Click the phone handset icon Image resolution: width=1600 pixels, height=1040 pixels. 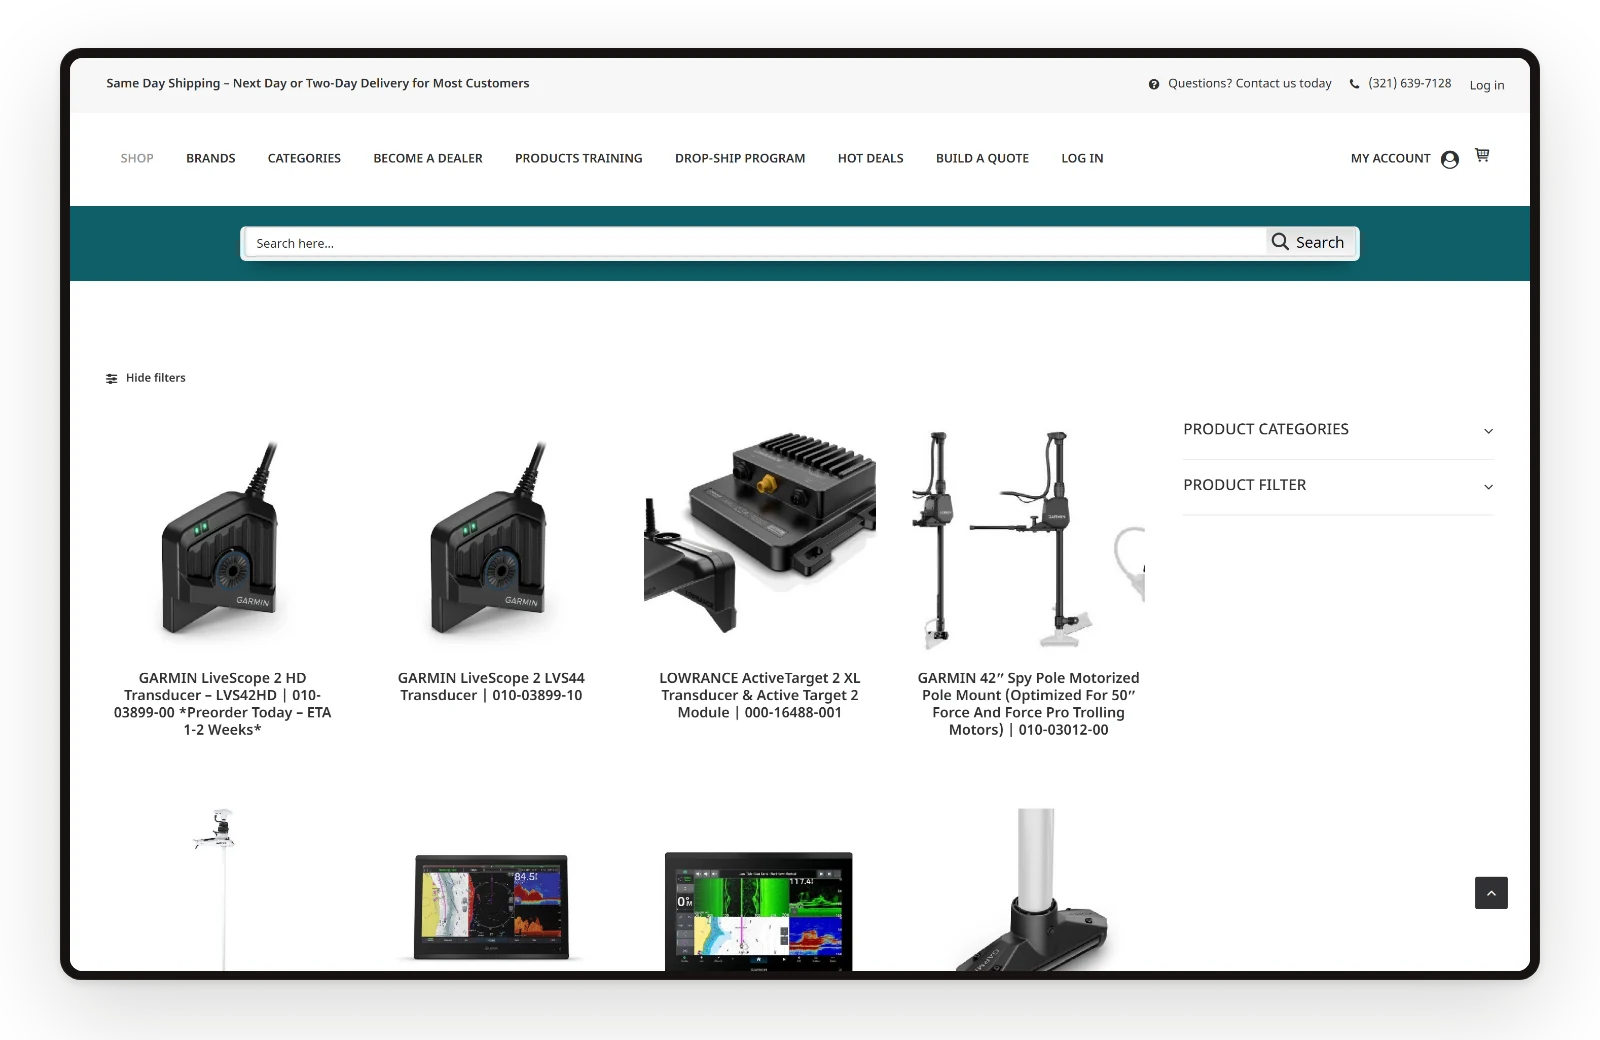coord(1355,84)
